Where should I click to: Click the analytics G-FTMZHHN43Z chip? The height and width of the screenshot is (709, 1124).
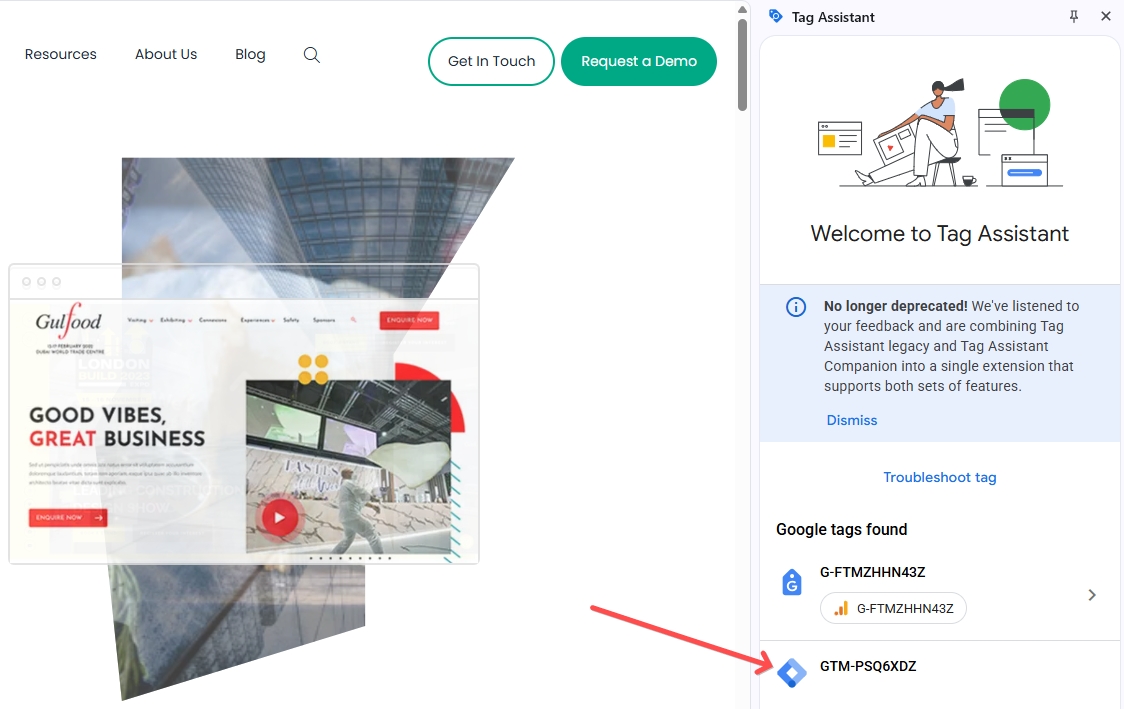[893, 608]
